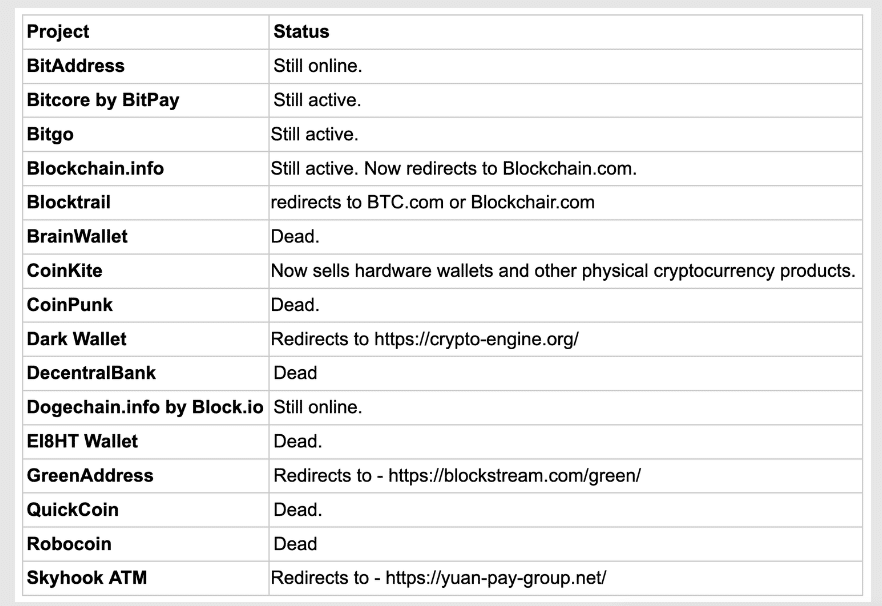Screen dimensions: 882x606
Task: Click the Project column header
Action: (x=58, y=32)
